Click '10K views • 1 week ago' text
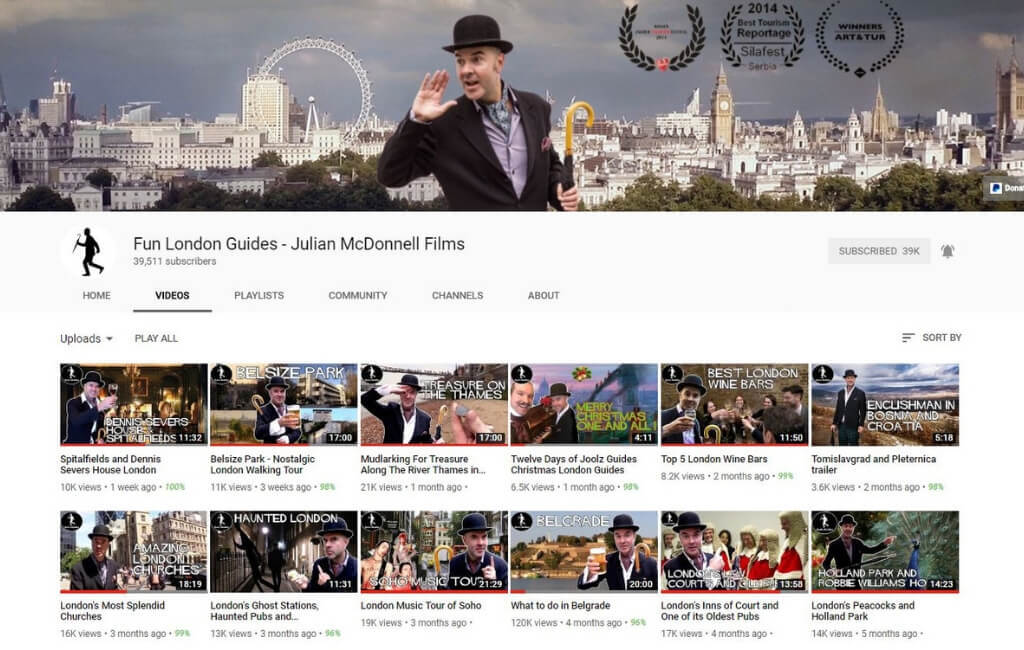 coord(108,487)
